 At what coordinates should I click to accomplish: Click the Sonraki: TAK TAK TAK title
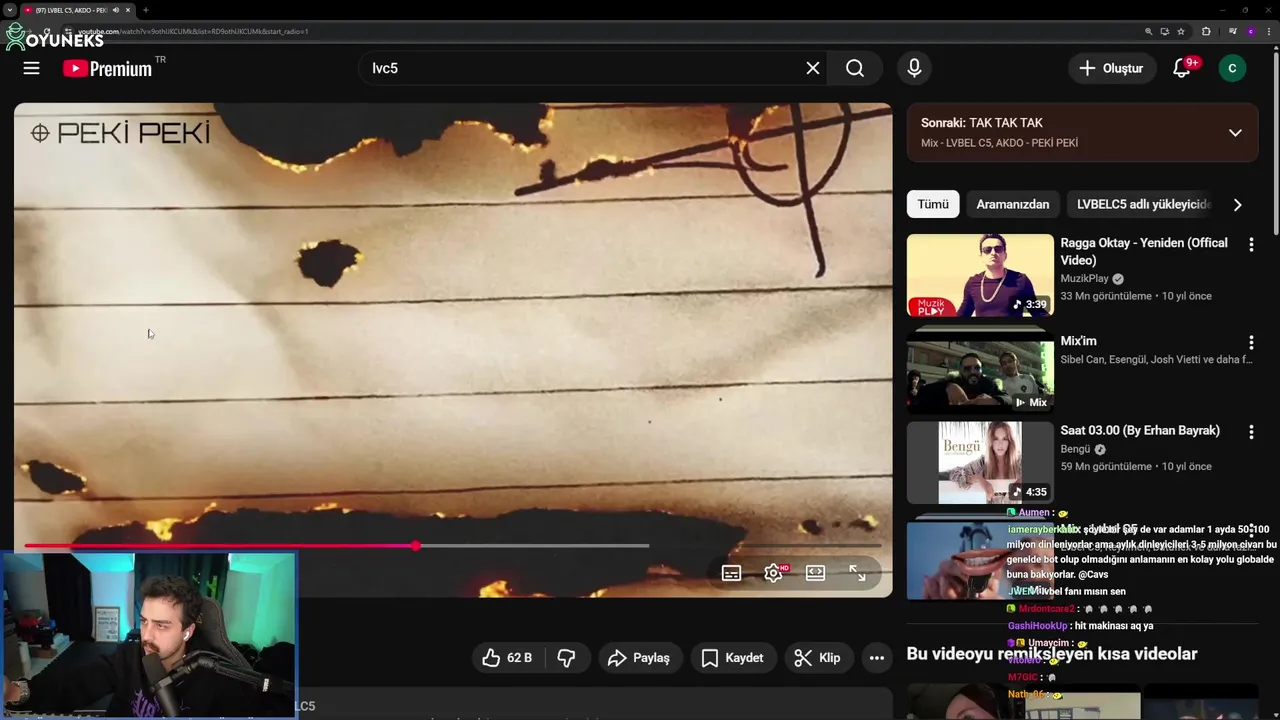(x=982, y=123)
